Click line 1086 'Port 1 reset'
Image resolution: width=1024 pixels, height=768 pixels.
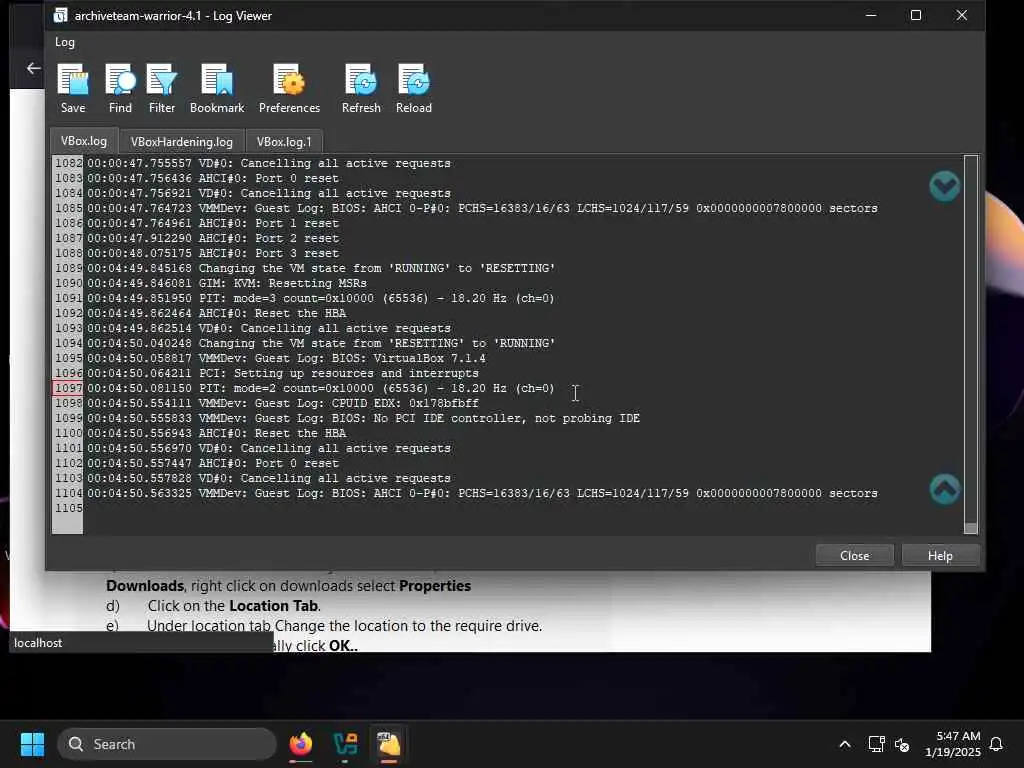click(213, 223)
